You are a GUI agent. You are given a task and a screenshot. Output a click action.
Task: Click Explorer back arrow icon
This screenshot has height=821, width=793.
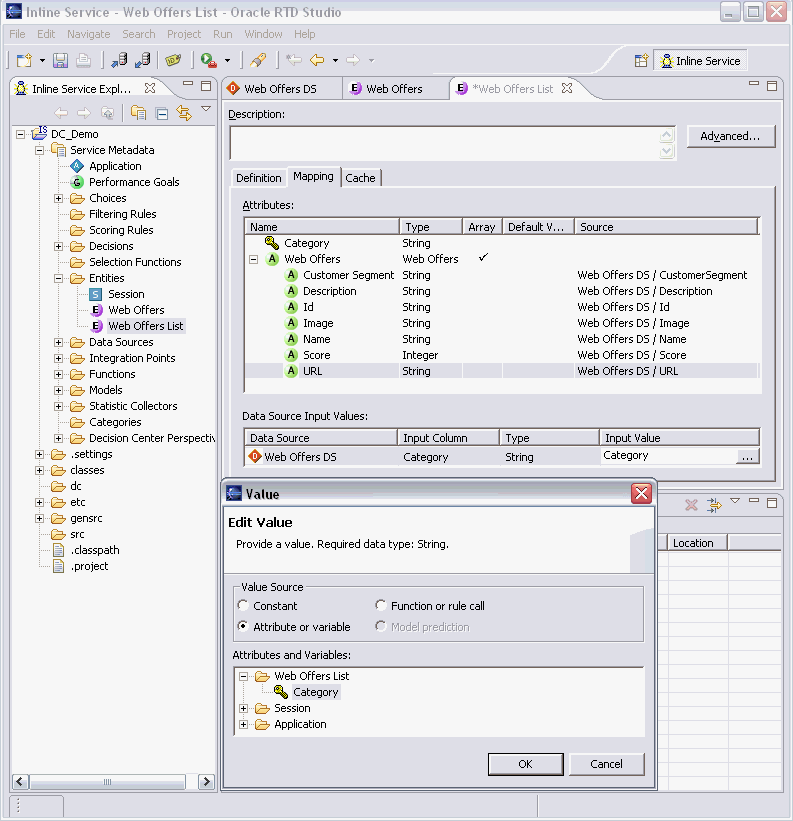point(61,113)
